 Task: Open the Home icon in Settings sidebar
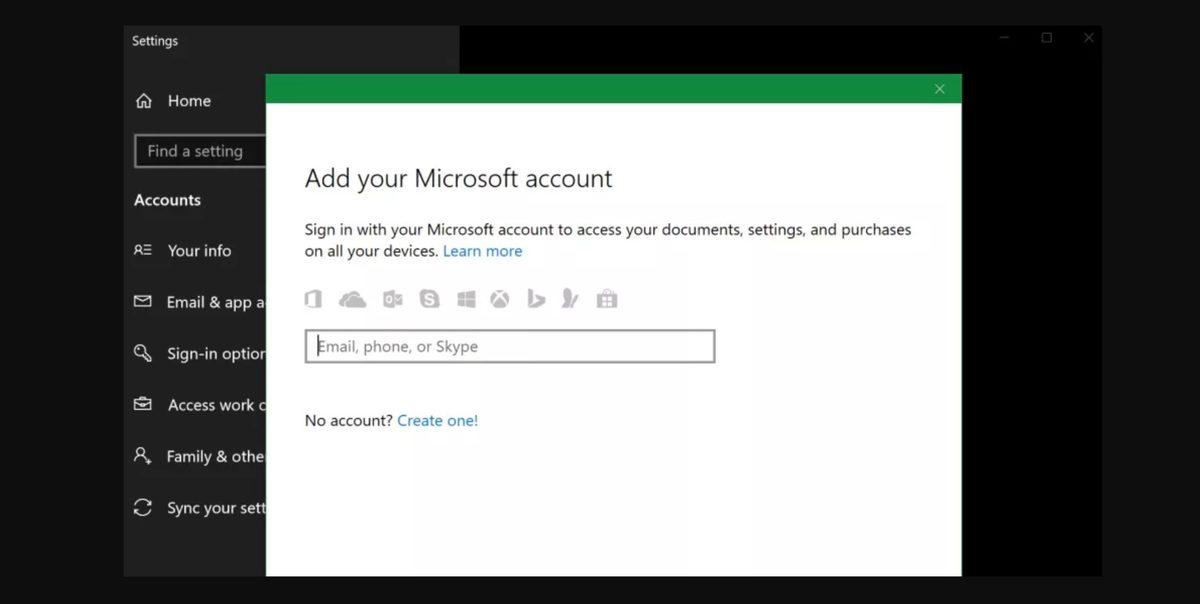point(146,100)
